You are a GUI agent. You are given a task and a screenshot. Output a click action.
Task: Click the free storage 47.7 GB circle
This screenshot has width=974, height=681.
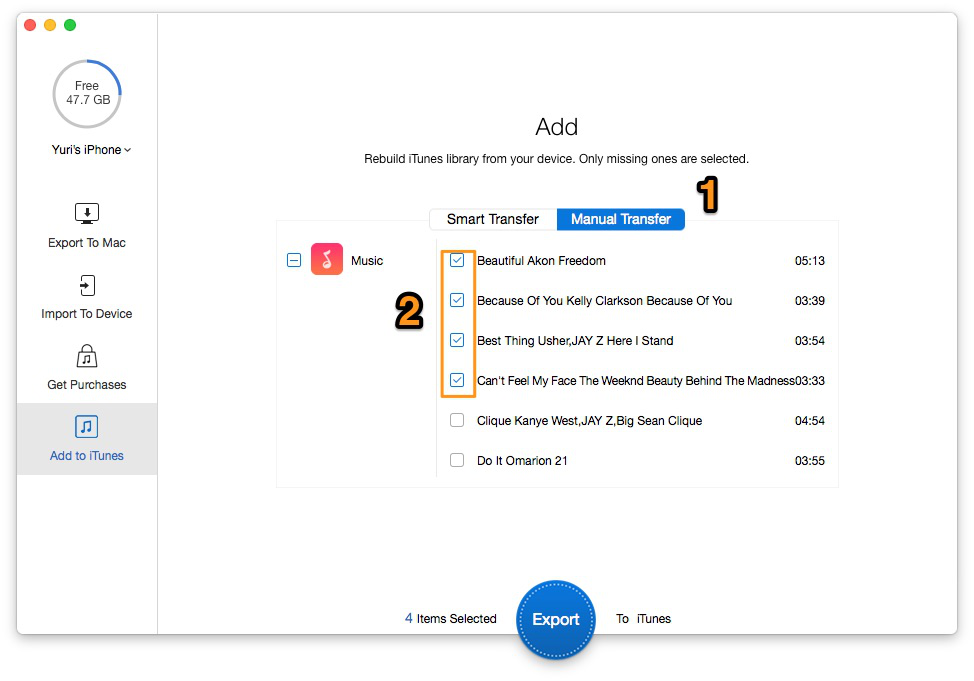point(87,93)
